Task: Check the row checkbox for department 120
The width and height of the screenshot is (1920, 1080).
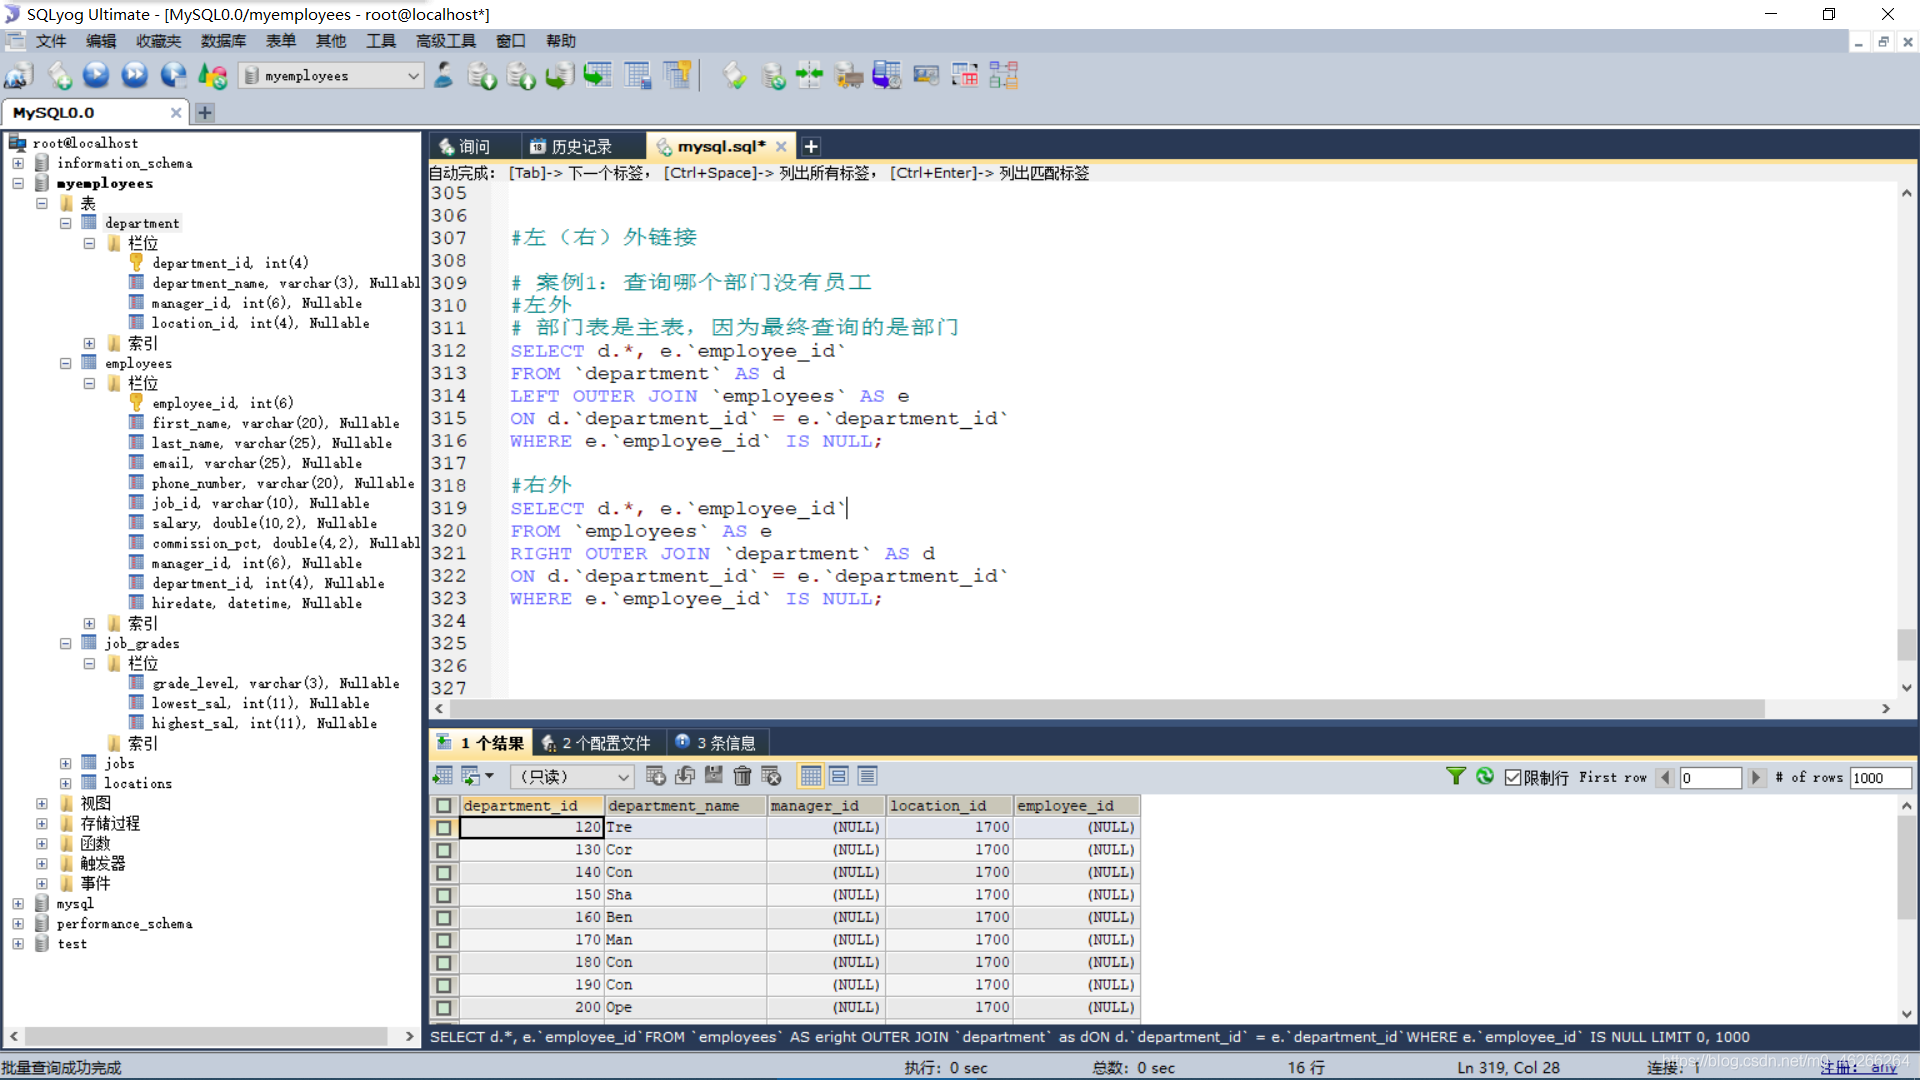Action: click(444, 828)
